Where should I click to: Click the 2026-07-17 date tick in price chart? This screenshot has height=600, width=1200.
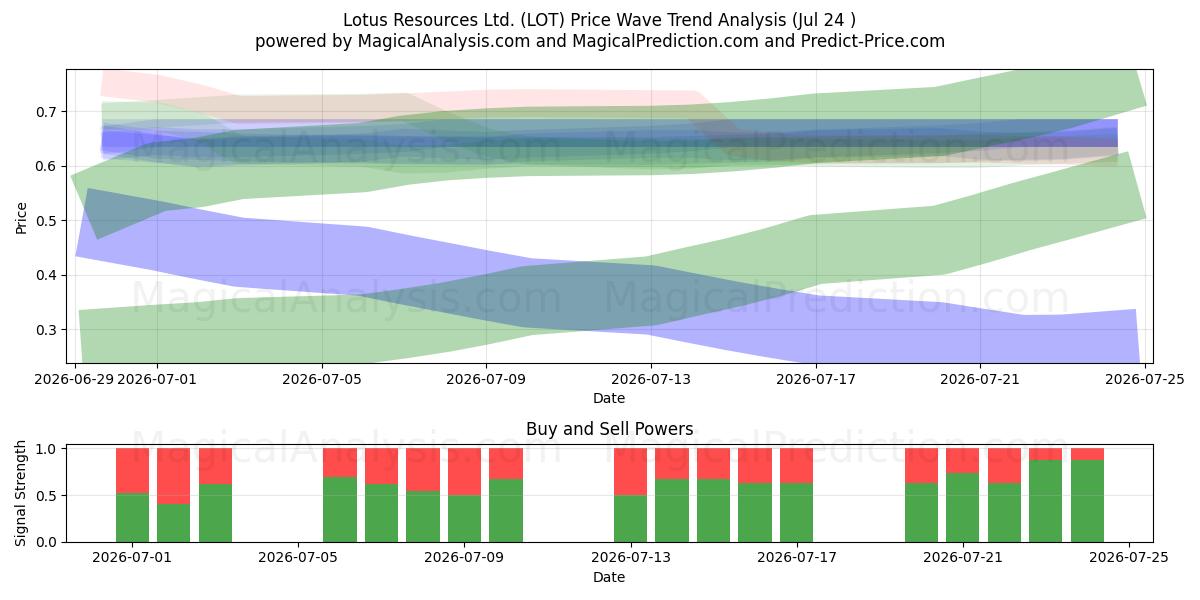816,379
